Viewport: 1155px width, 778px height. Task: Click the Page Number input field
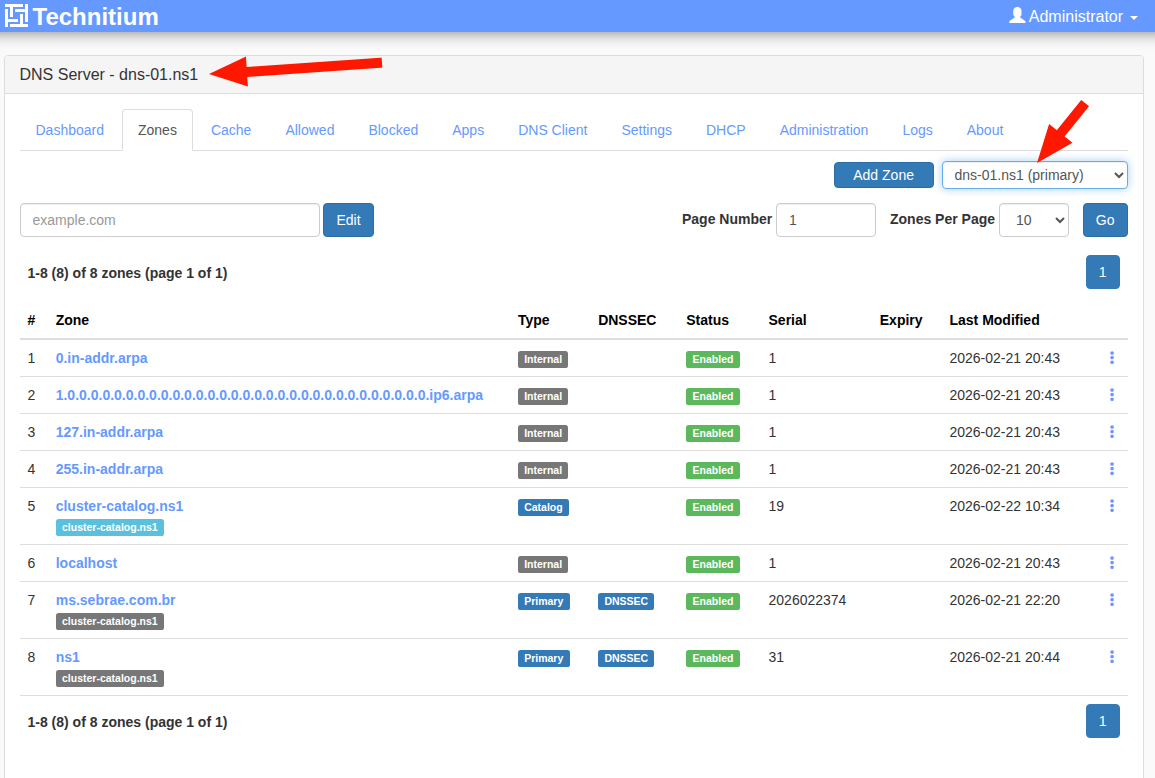click(x=825, y=220)
